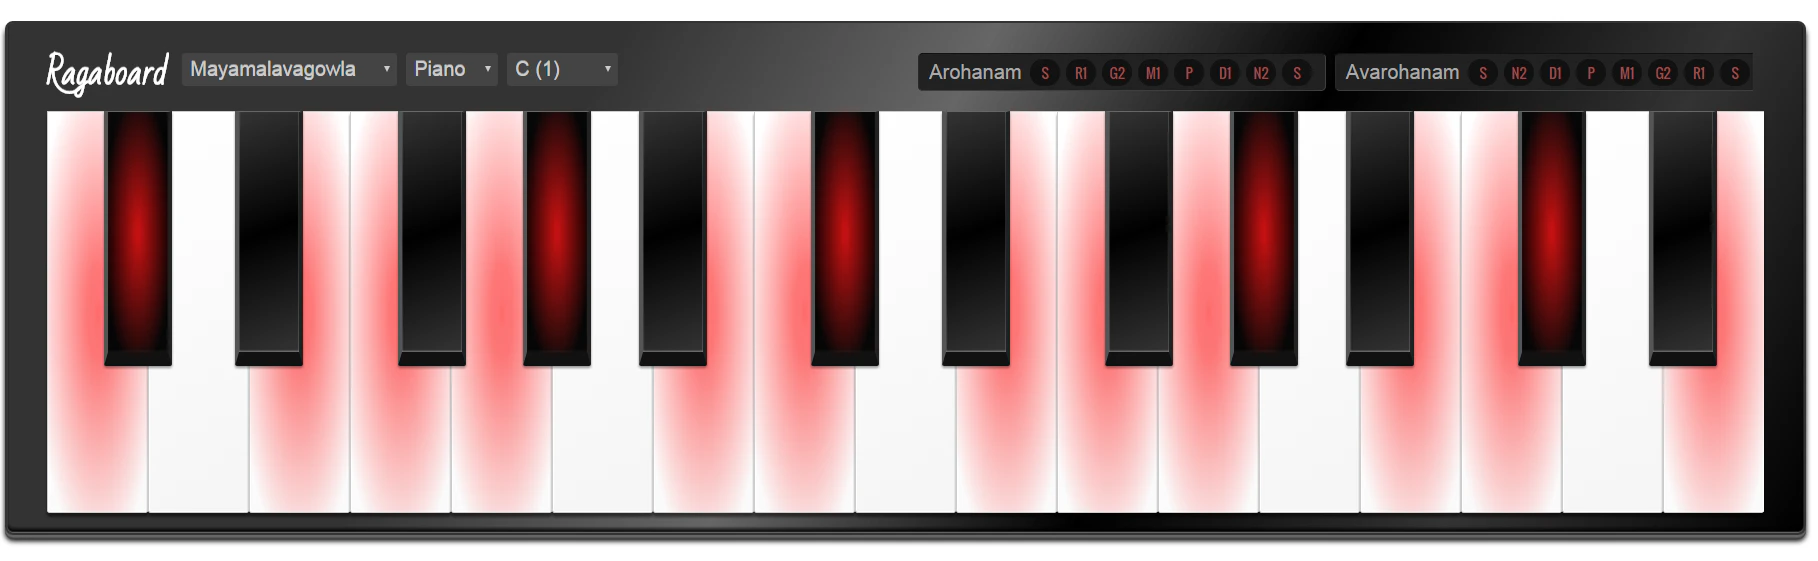This screenshot has width=1818, height=561.
Task: Click the R1 note badge in Avarohanam
Action: 1699,73
